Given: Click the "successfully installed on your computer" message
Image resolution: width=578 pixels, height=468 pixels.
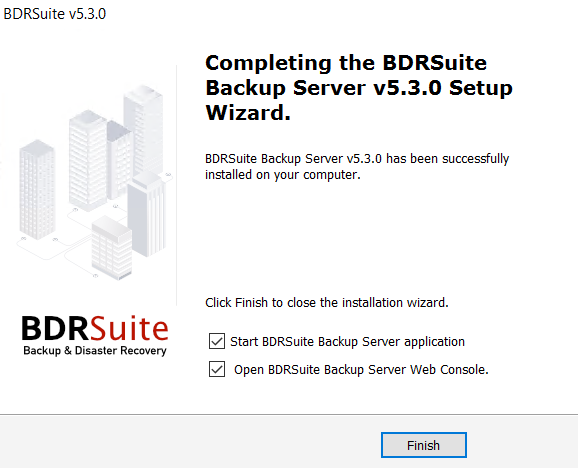Looking at the screenshot, I should click(357, 167).
